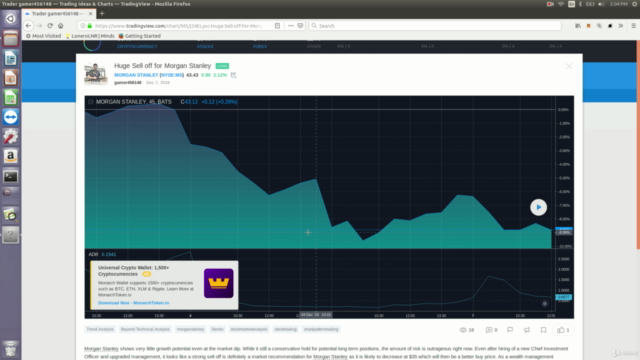Expand the toolbar overflow chevron
This screenshot has height=360, width=640.
point(620,26)
